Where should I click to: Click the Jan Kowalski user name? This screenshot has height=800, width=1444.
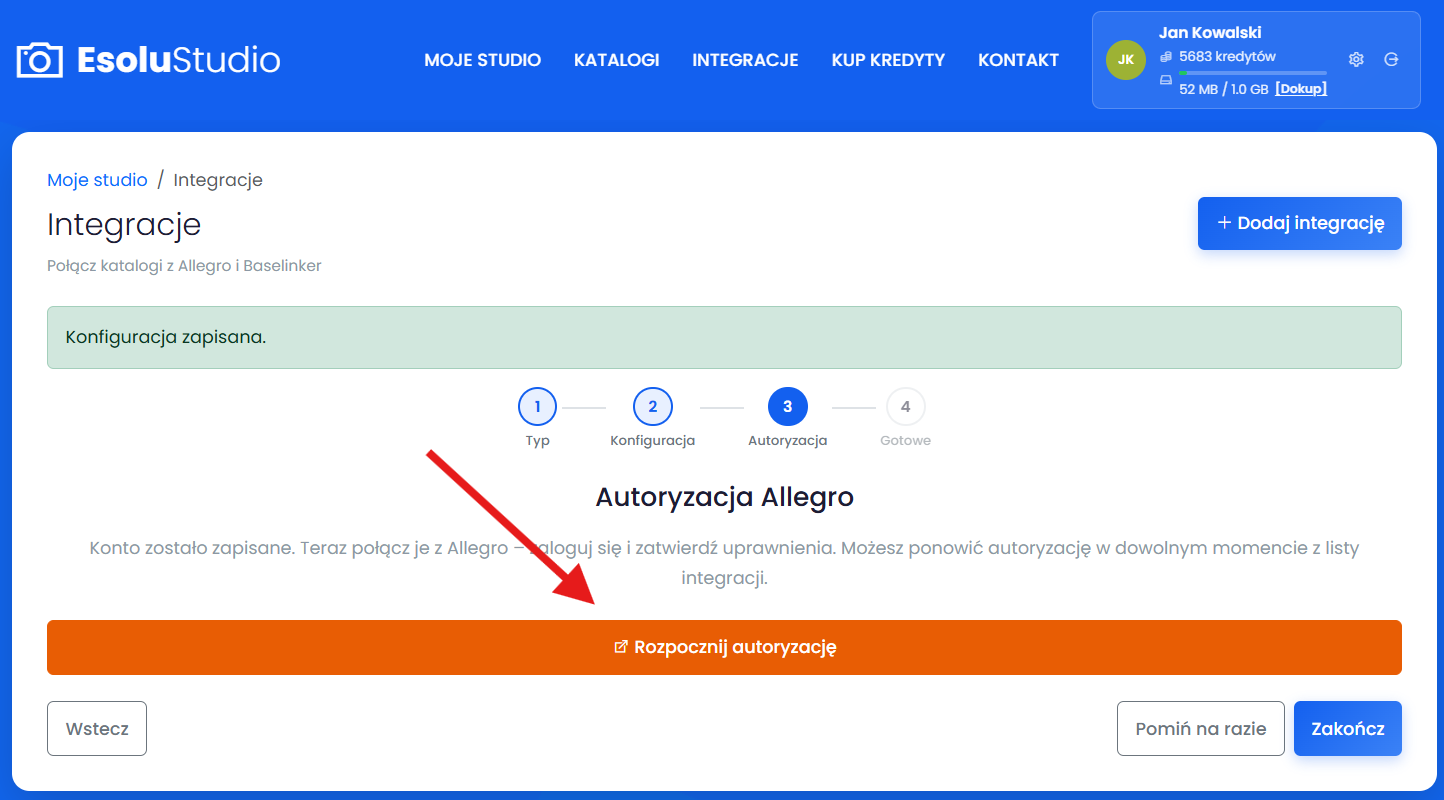[x=1210, y=33]
